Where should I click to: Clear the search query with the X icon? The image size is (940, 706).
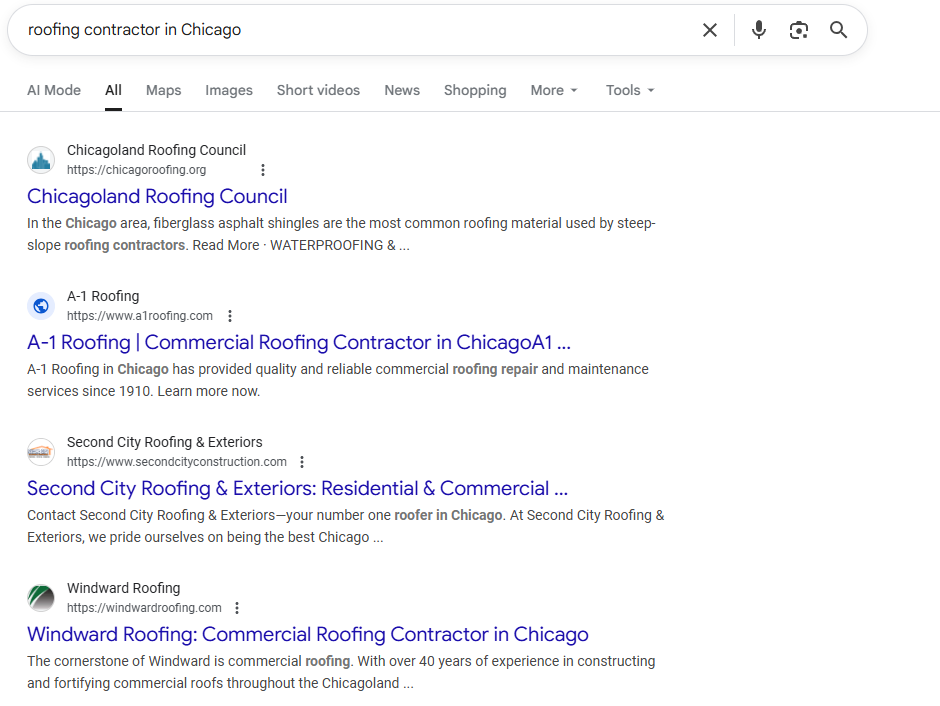(x=710, y=30)
